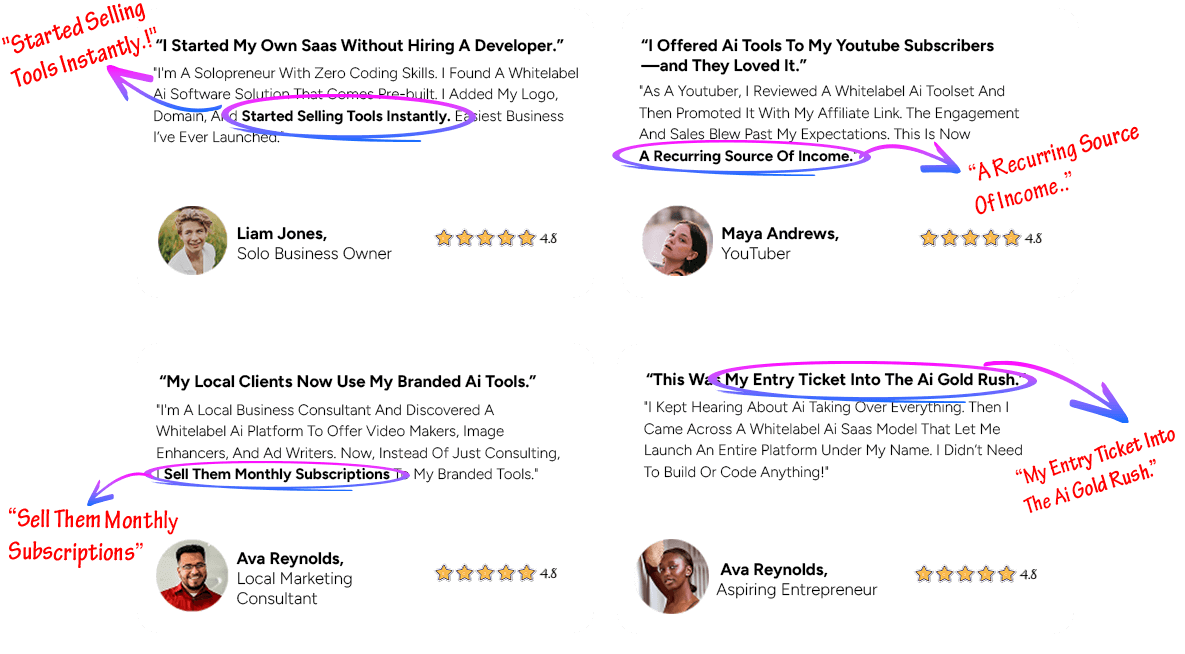Click the circled "Started Selling Tools Instantly." phrase
Screen dimensions: 1185x654
pos(345,116)
